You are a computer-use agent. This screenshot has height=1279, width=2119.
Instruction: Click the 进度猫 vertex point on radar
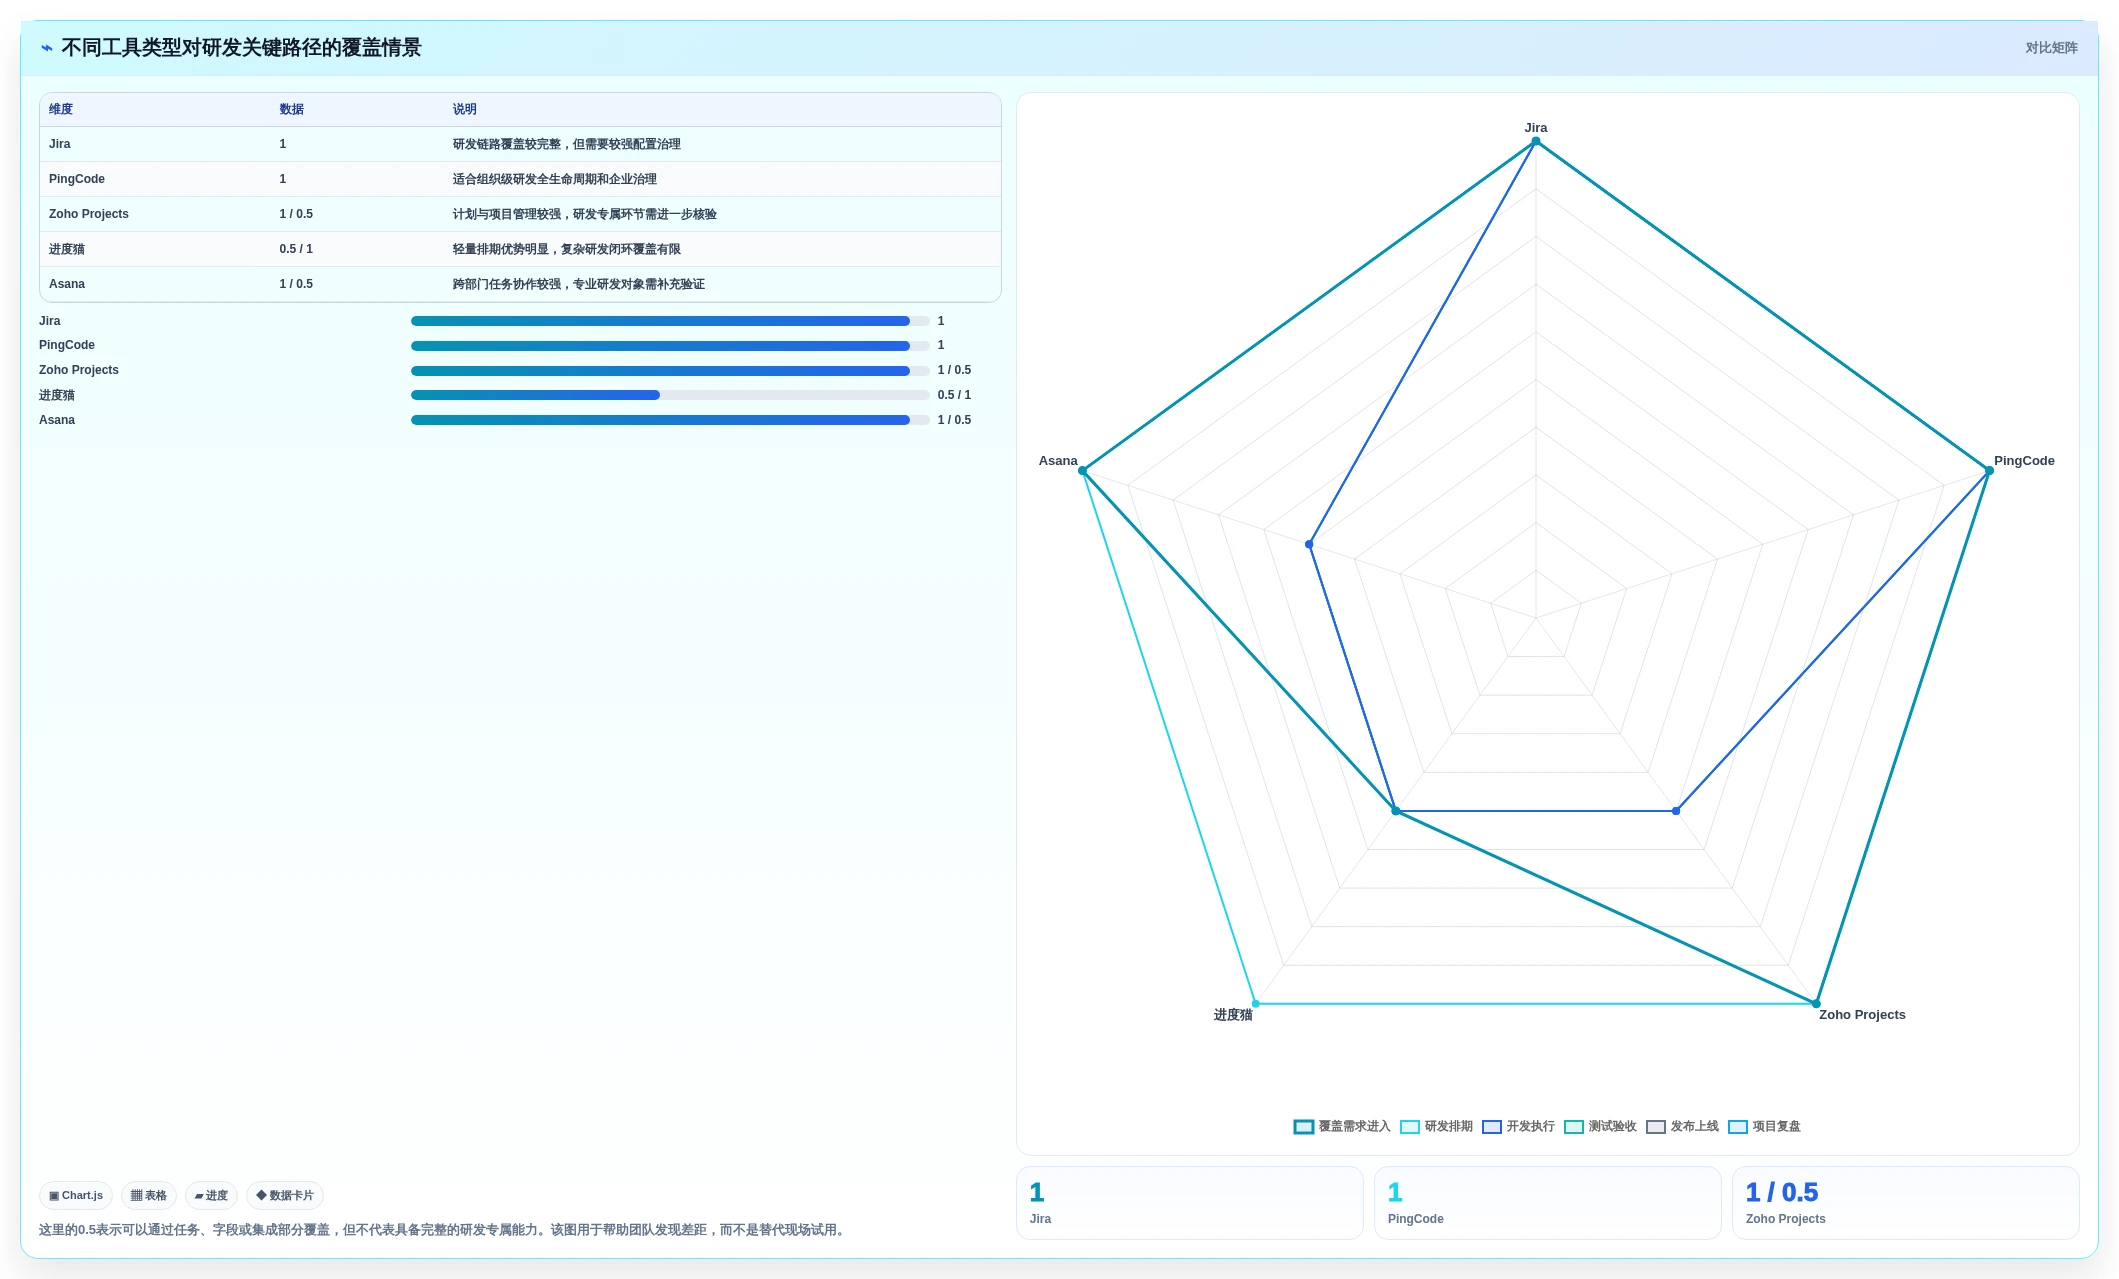click(x=1256, y=1003)
